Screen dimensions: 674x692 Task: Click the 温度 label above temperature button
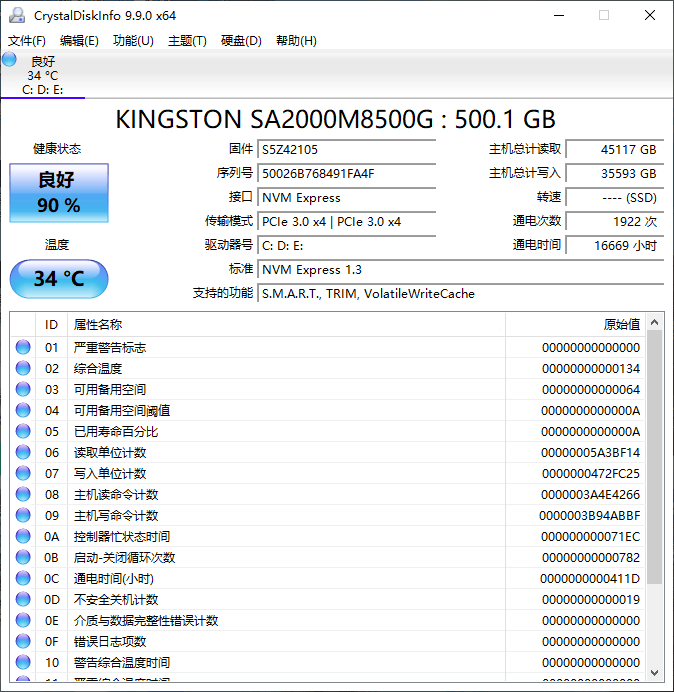[x=57, y=244]
